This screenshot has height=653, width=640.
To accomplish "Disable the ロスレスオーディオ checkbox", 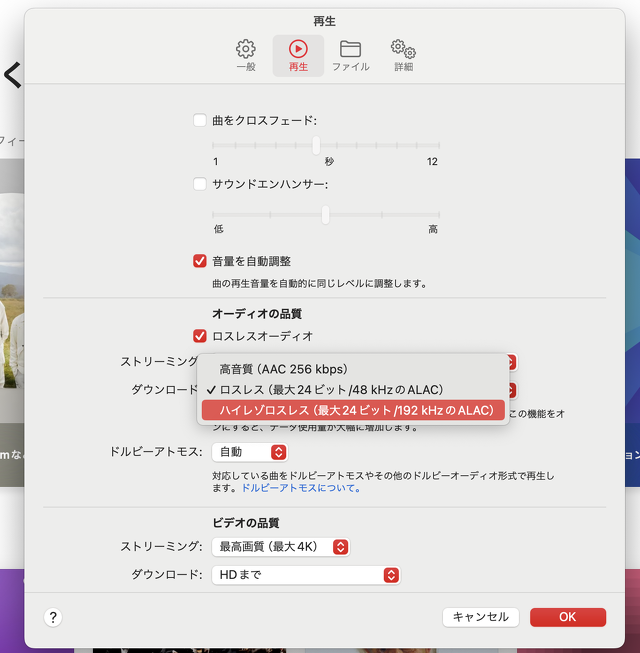I will point(199,336).
